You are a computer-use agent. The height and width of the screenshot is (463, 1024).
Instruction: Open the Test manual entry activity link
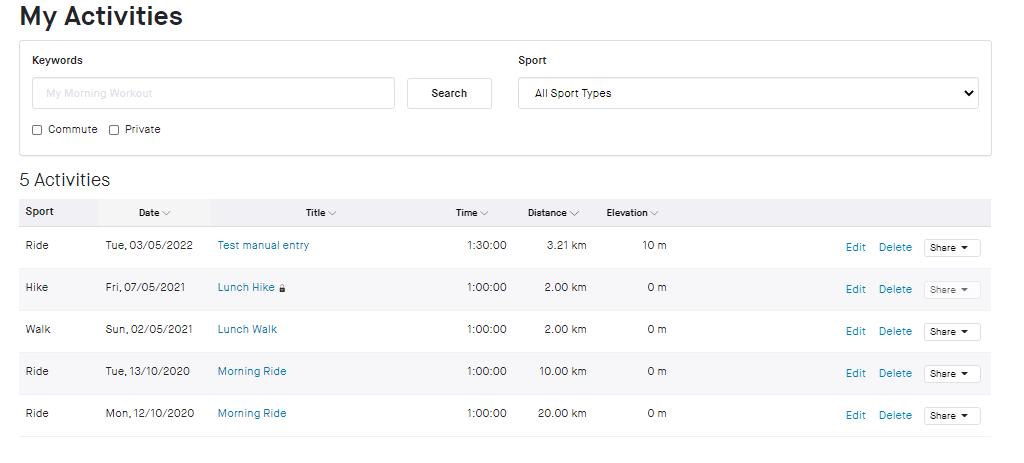(x=263, y=246)
